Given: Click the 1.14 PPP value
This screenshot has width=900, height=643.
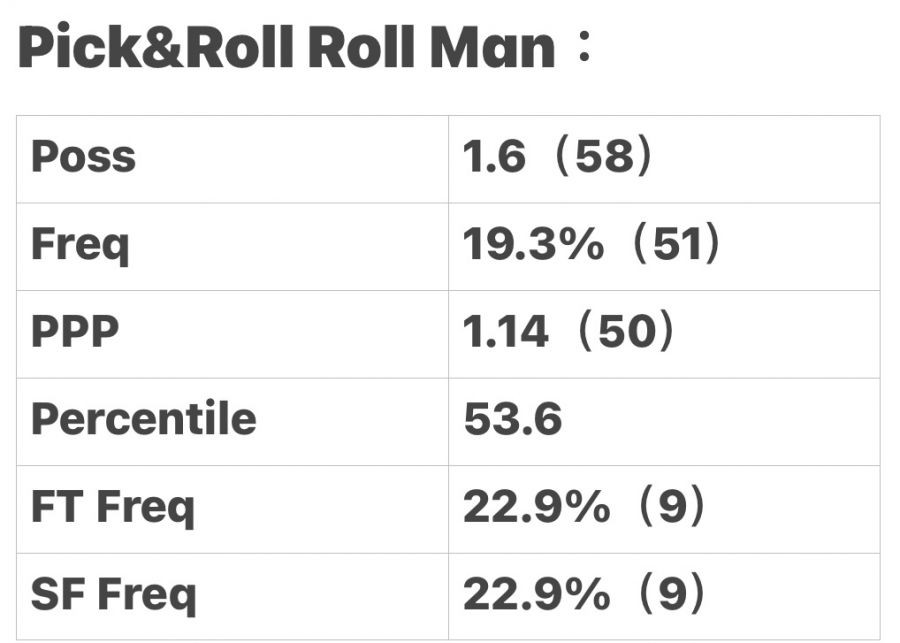Looking at the screenshot, I should 506,332.
